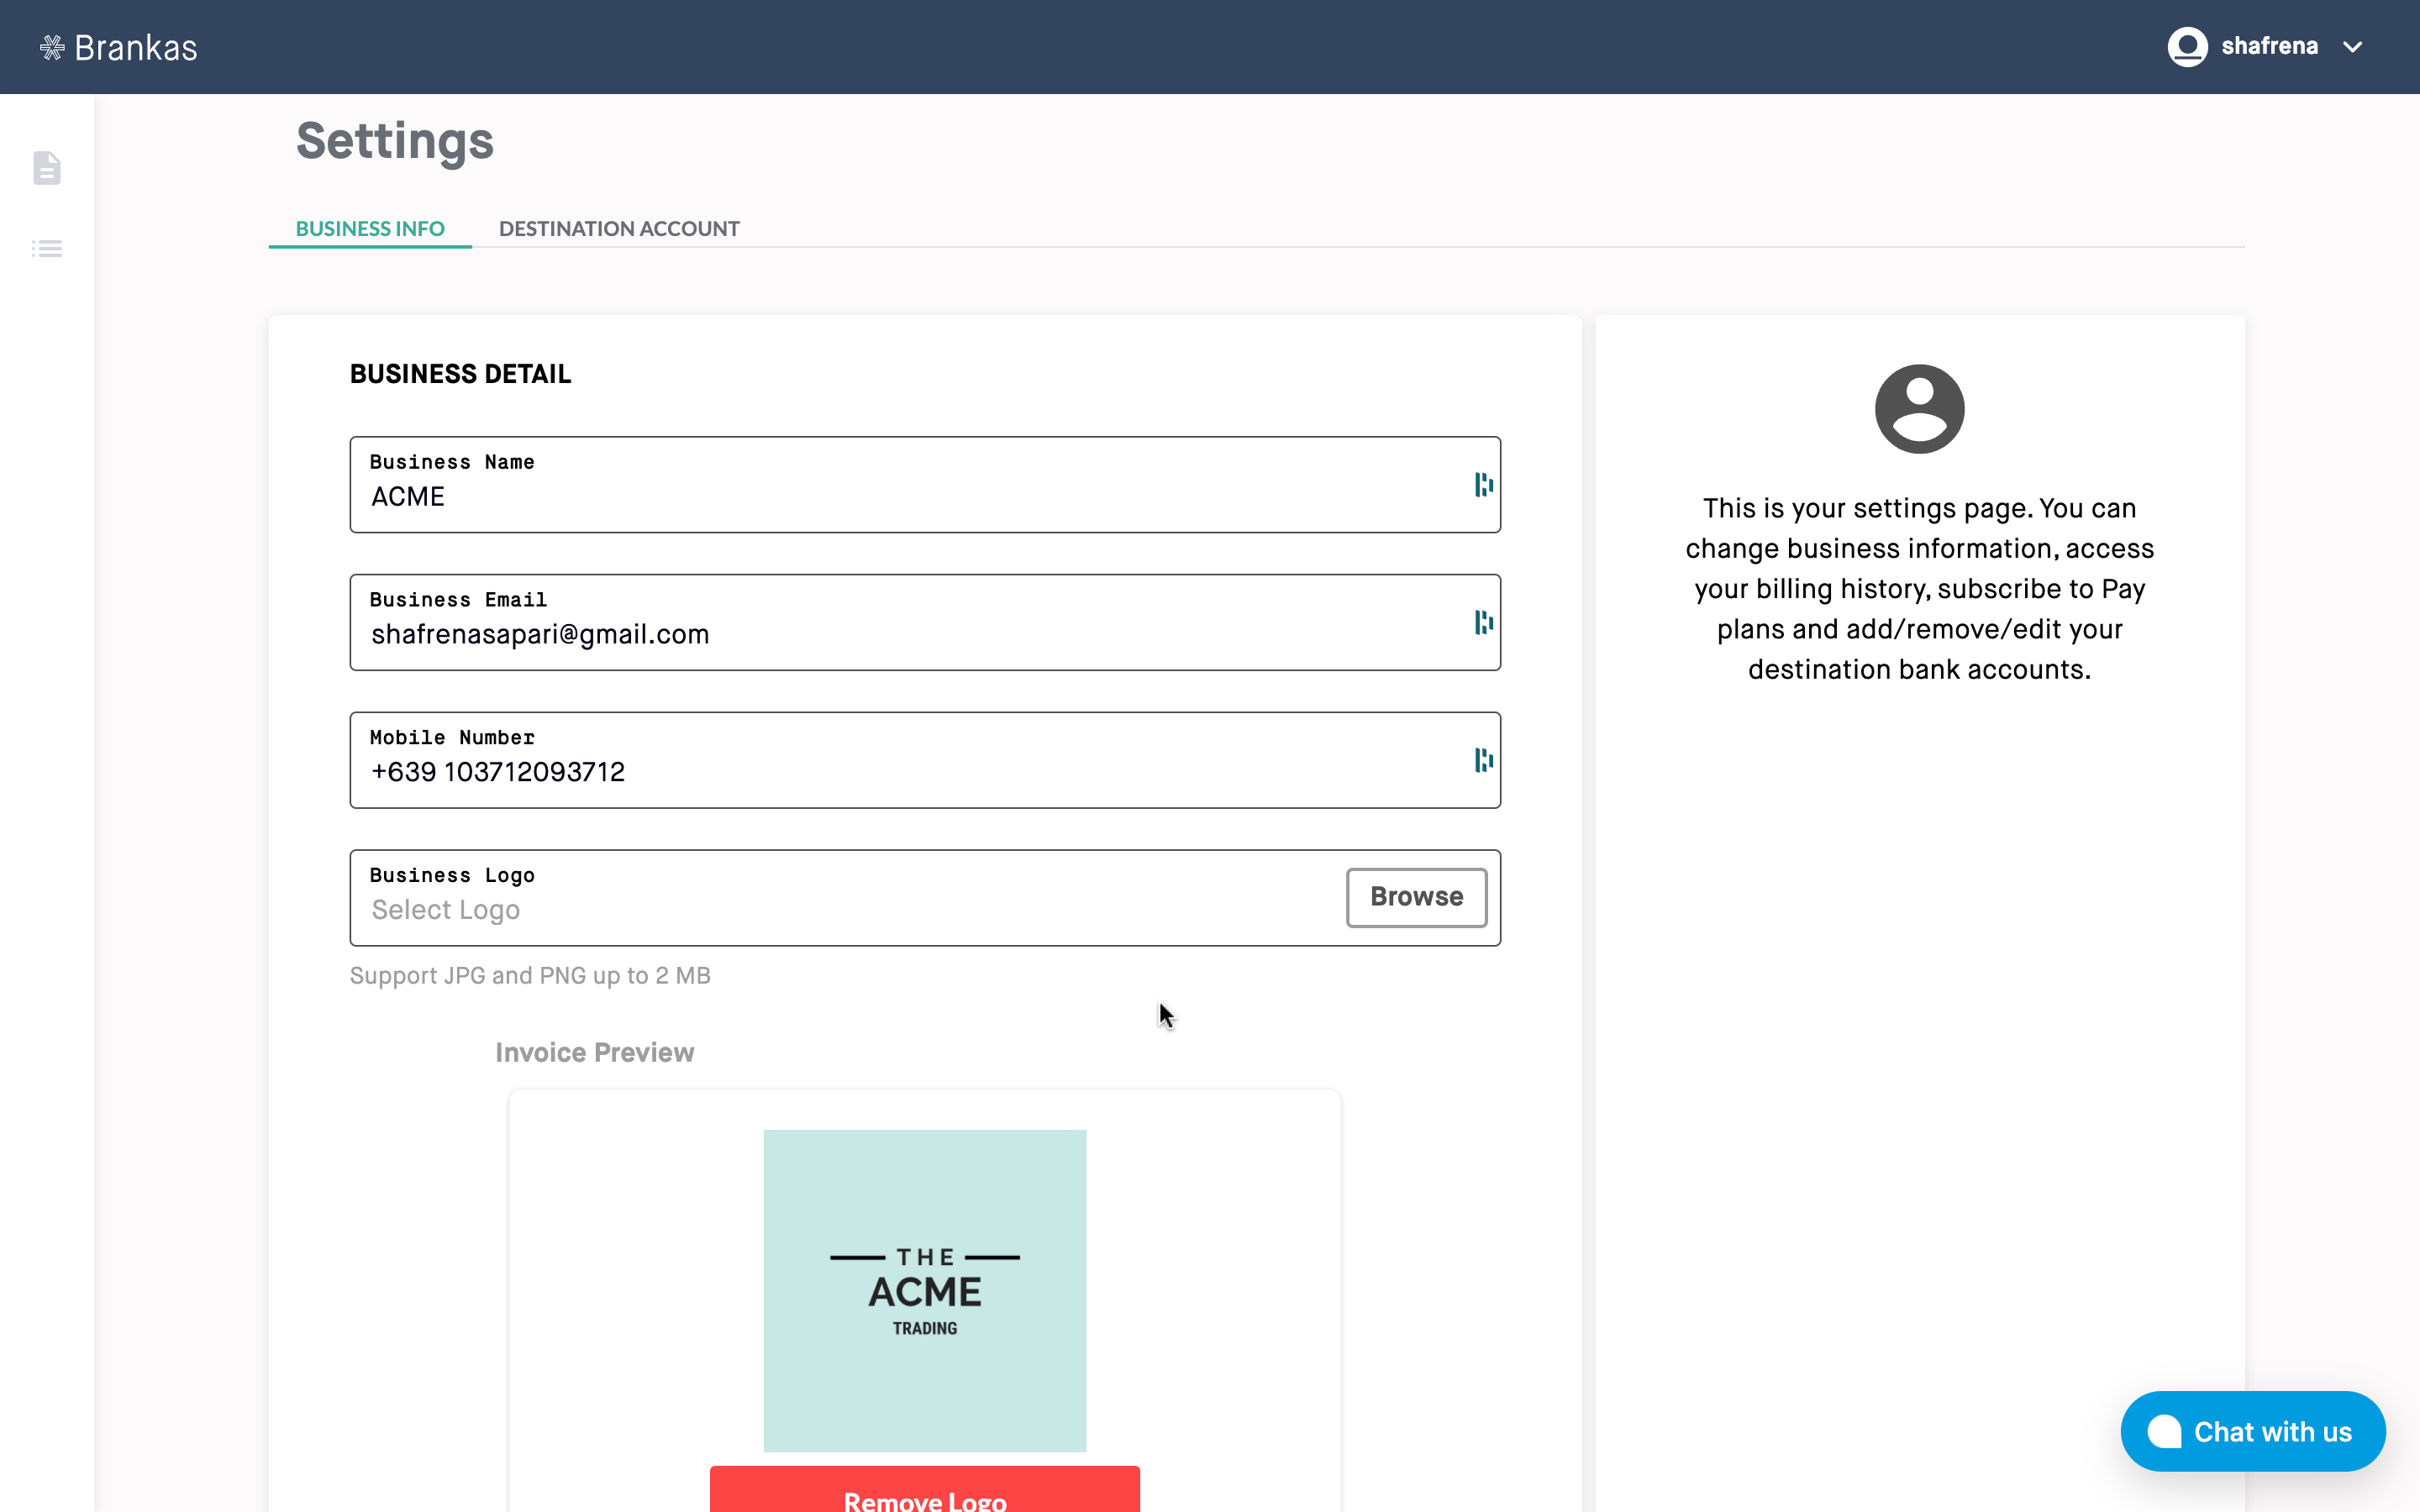Click into the Business Email field
The height and width of the screenshot is (1512, 2420).
pos(900,635)
